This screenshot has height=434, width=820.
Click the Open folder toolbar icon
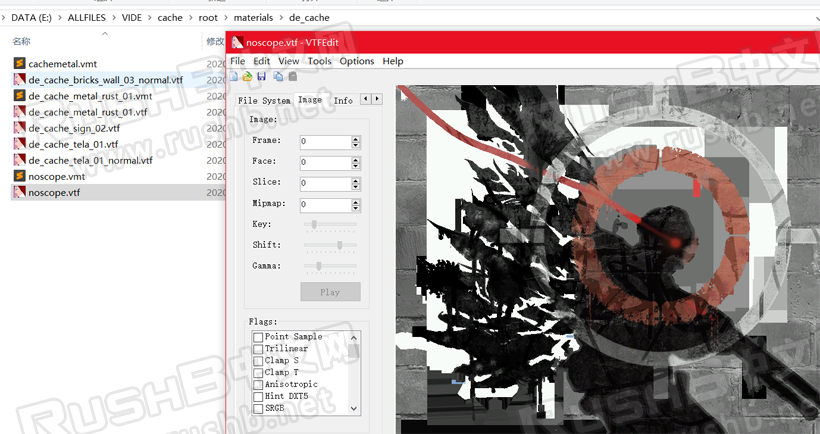[x=246, y=76]
